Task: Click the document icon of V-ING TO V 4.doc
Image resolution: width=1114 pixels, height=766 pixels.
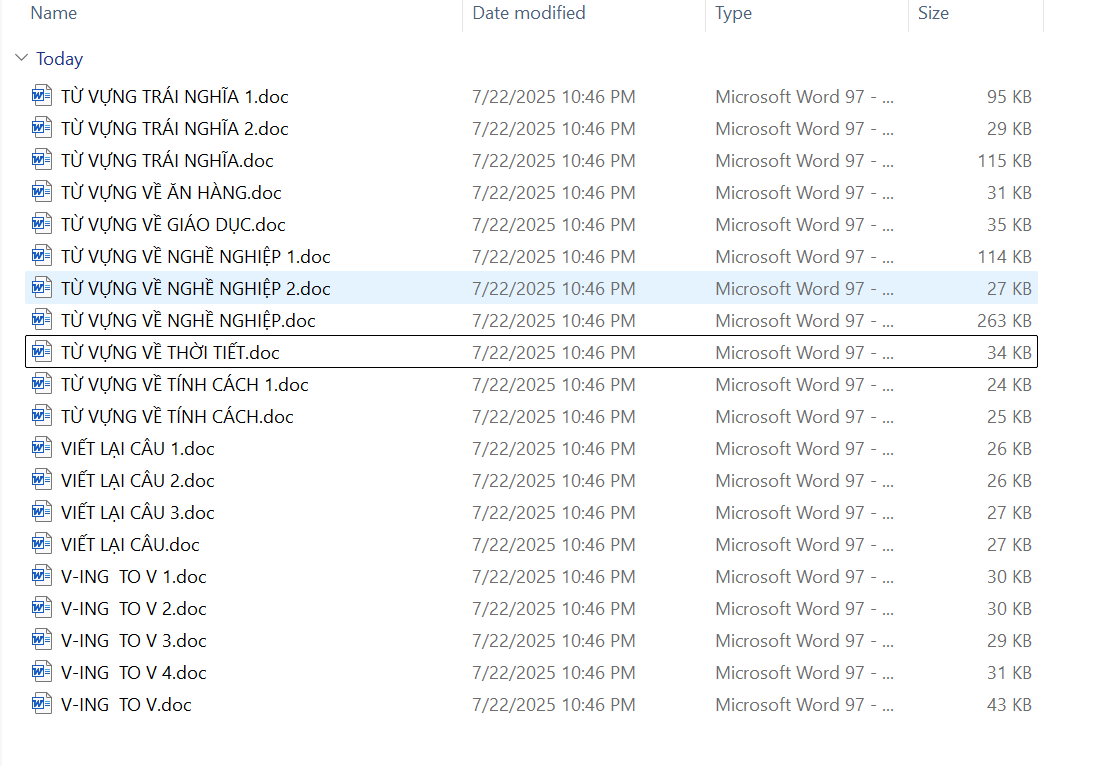Action: pyautogui.click(x=41, y=673)
